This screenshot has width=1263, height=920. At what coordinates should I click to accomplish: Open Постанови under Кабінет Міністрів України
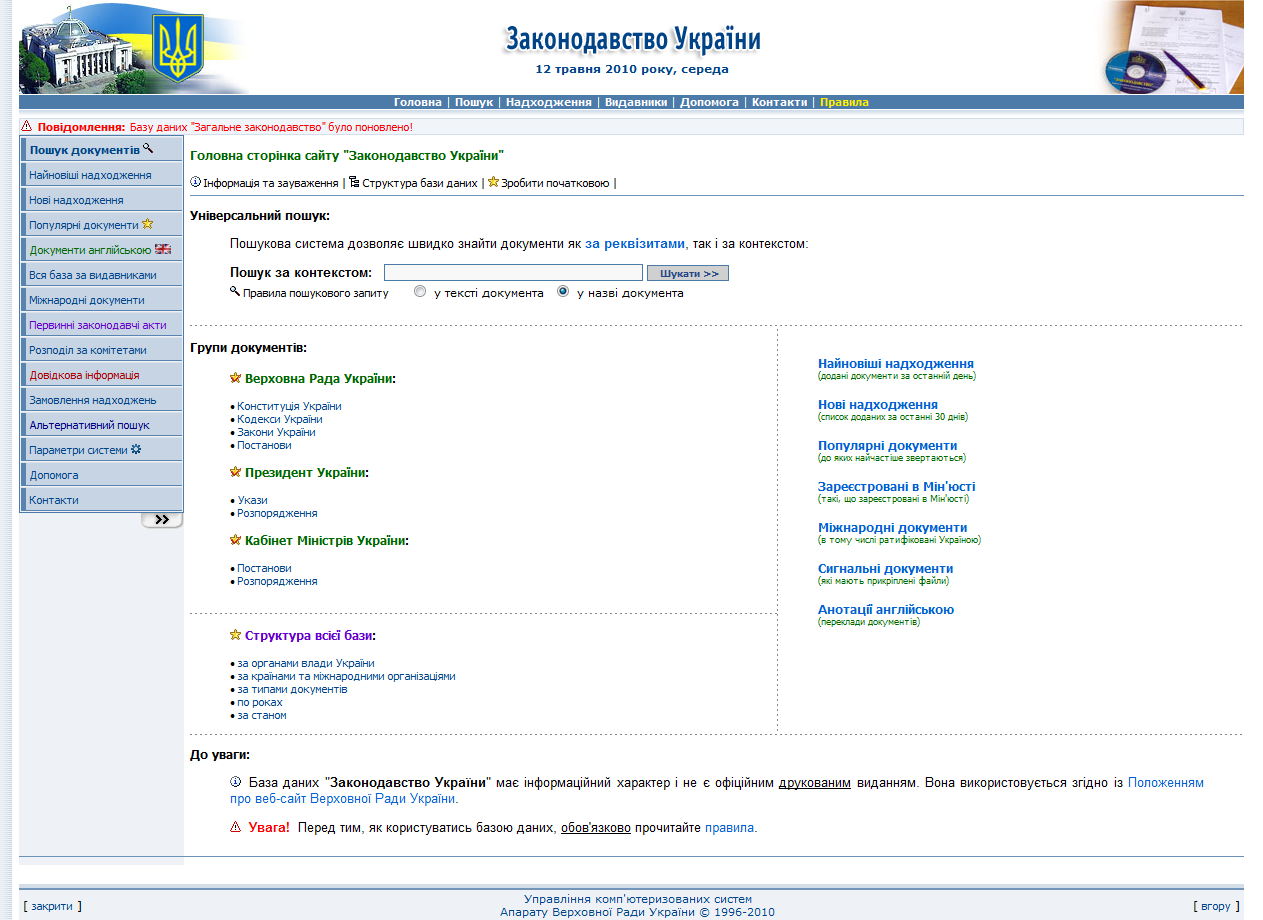coord(264,568)
